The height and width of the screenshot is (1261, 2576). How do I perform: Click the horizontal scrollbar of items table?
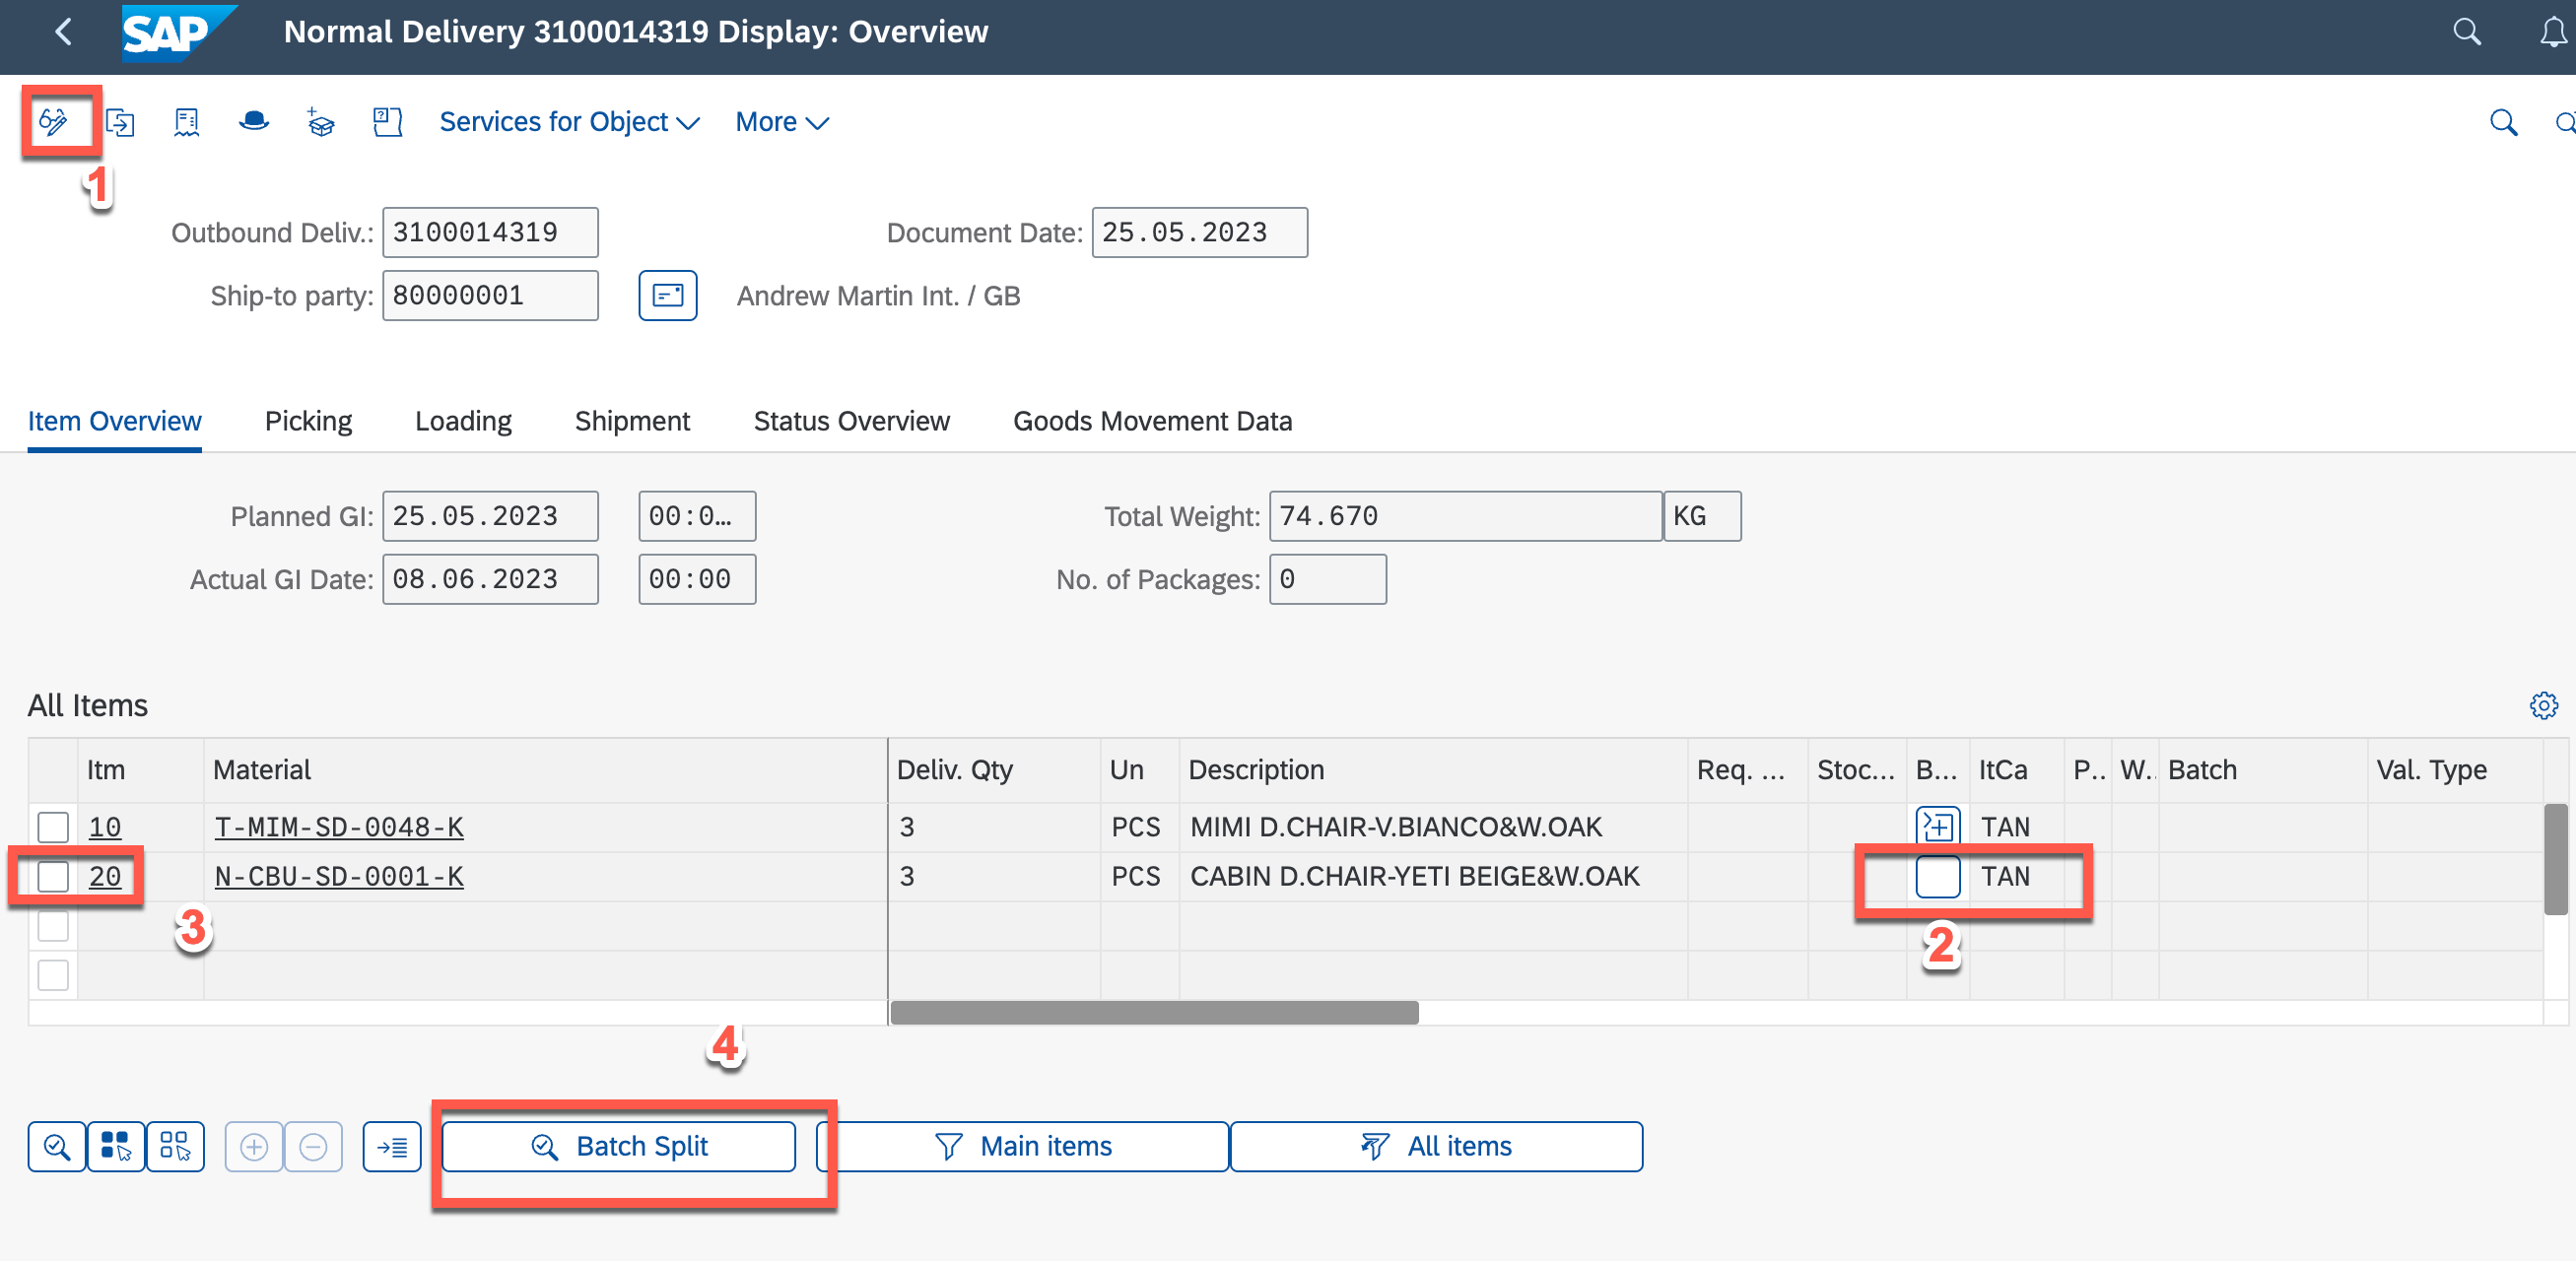(x=1154, y=1013)
